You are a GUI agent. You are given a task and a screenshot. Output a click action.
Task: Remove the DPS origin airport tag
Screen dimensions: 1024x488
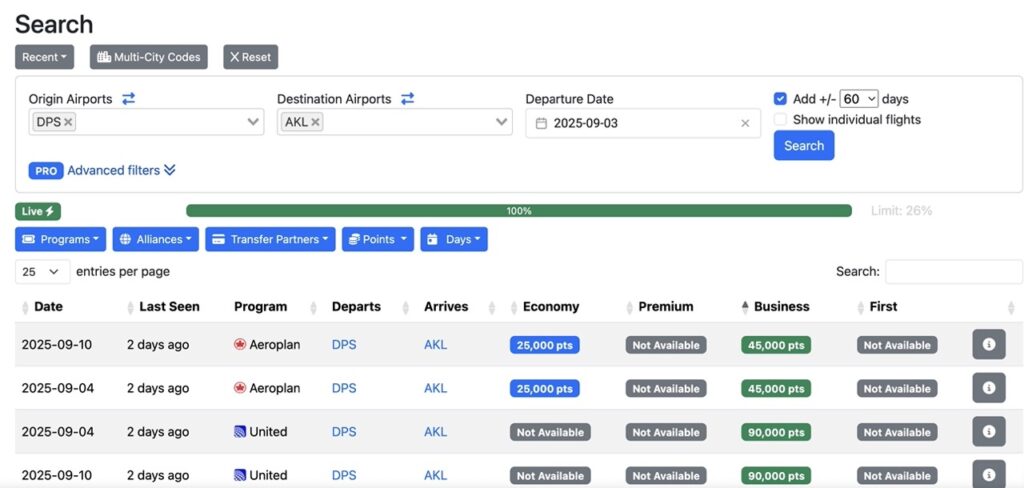[68, 122]
